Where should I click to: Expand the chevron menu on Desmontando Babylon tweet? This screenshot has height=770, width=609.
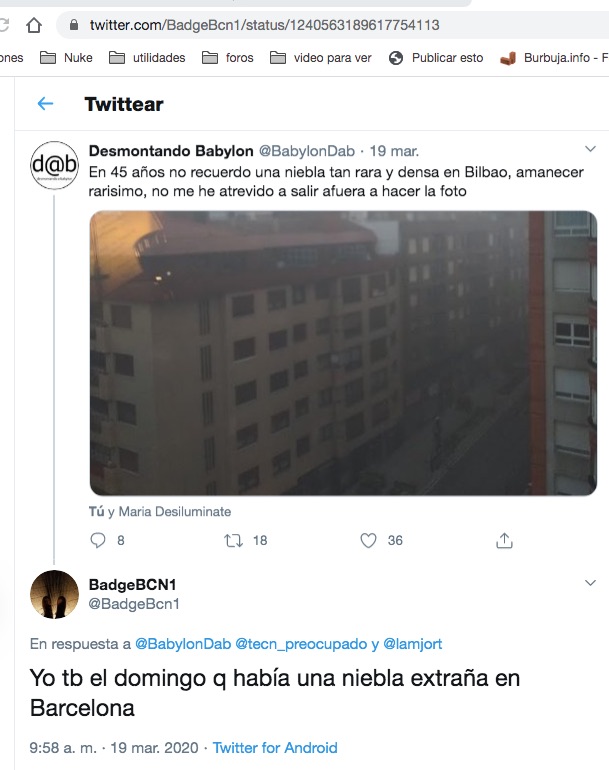click(x=590, y=149)
